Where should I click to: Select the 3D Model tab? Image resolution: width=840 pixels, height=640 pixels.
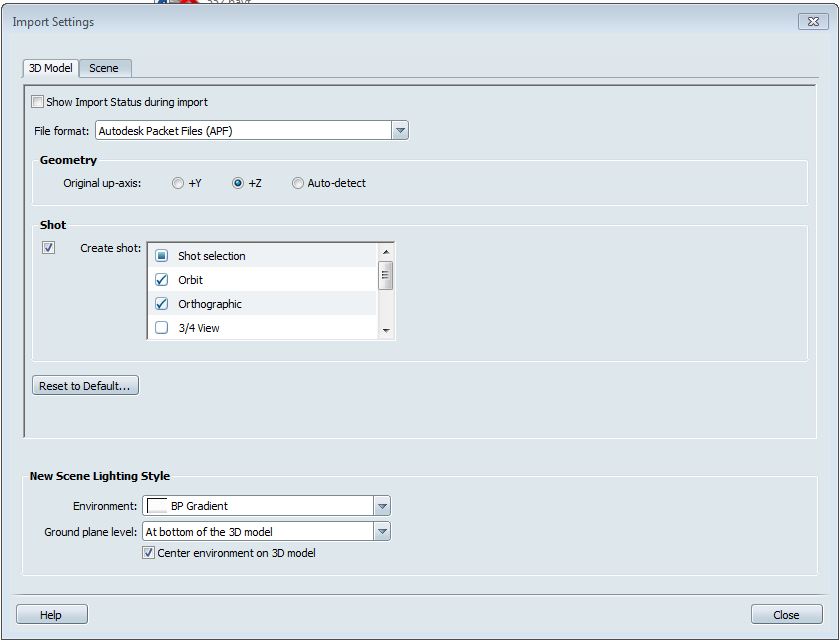50,68
